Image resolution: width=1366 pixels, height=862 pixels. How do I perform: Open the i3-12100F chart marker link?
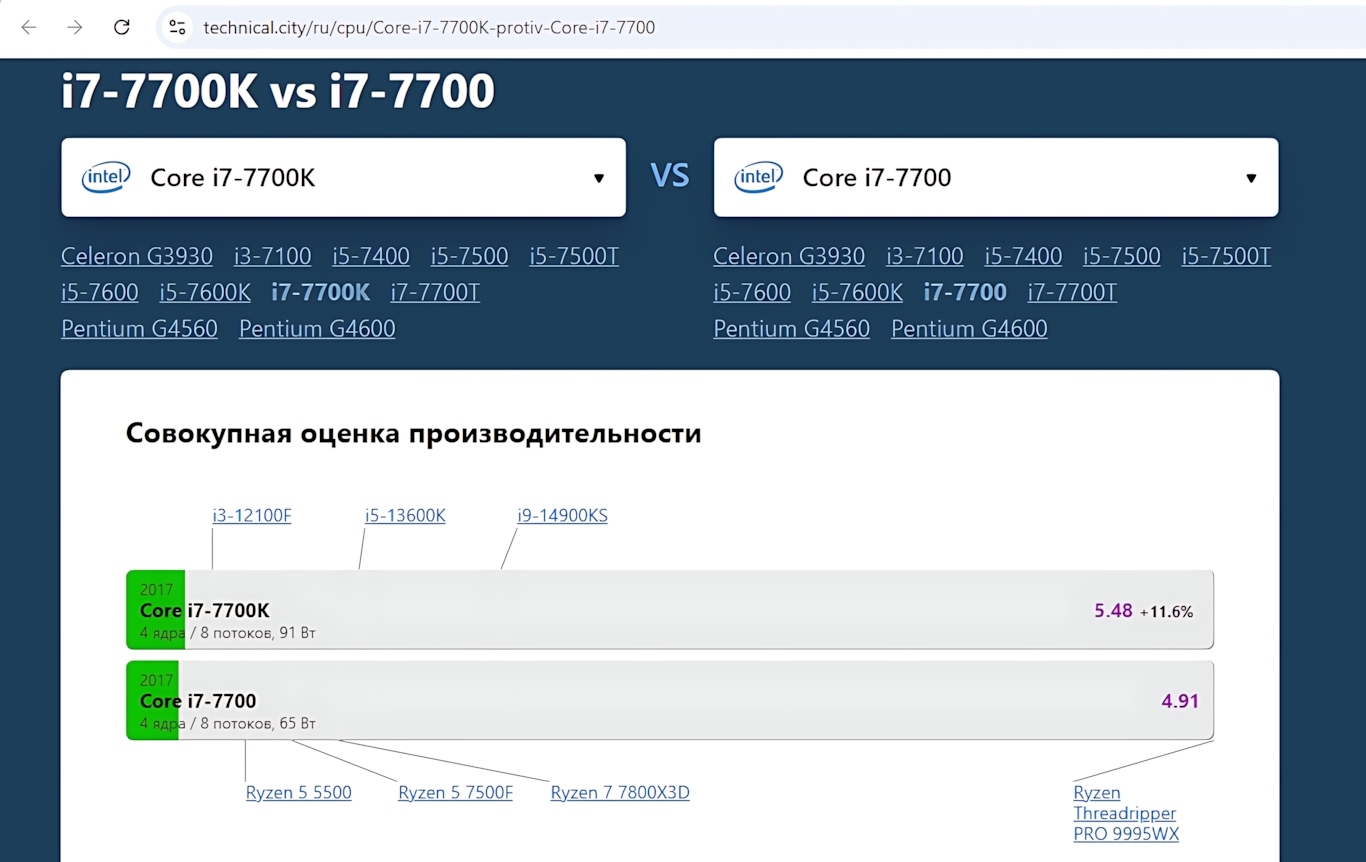pos(252,516)
